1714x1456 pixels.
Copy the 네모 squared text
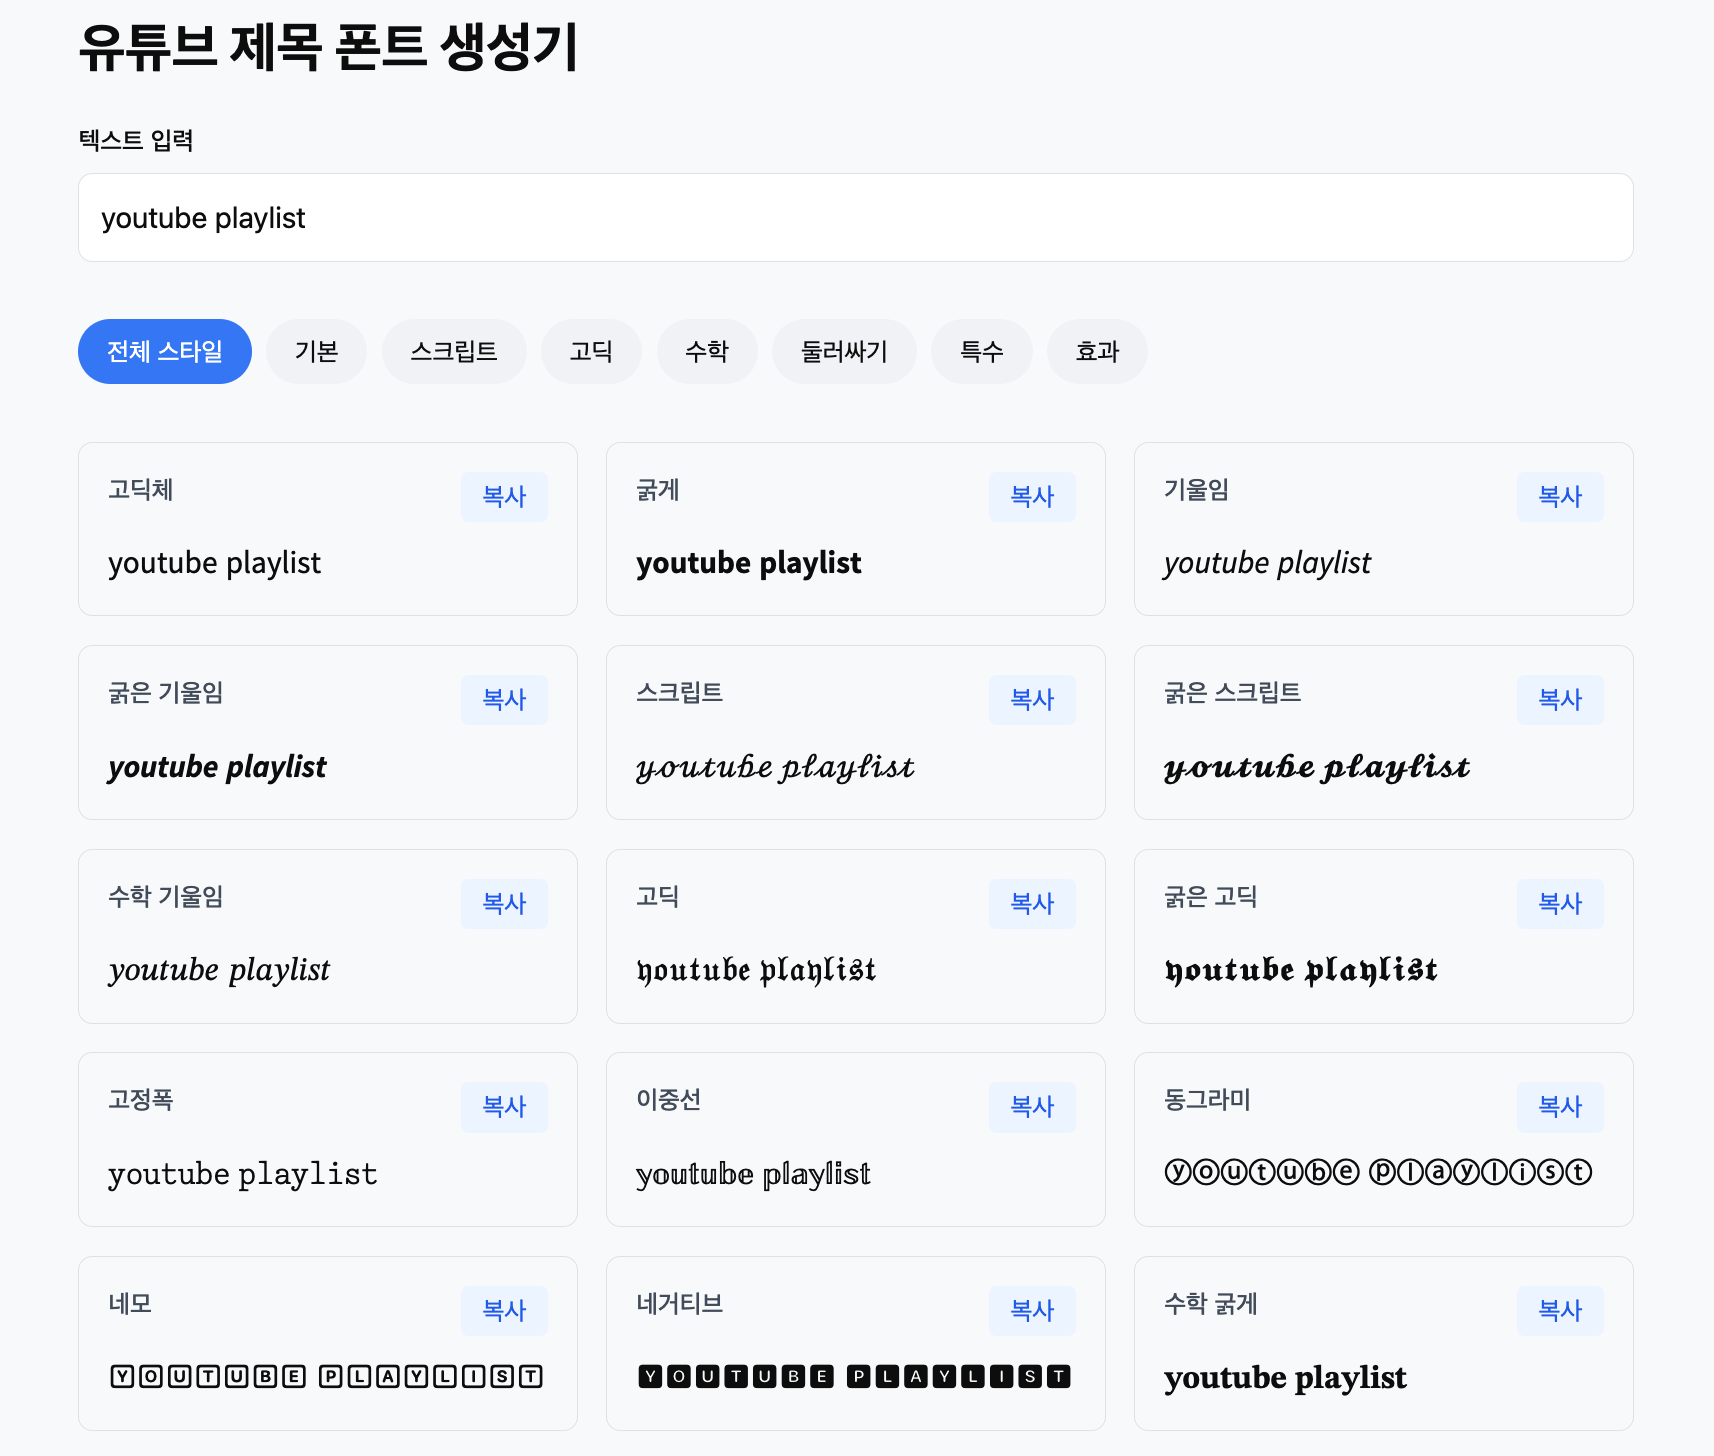(504, 1310)
